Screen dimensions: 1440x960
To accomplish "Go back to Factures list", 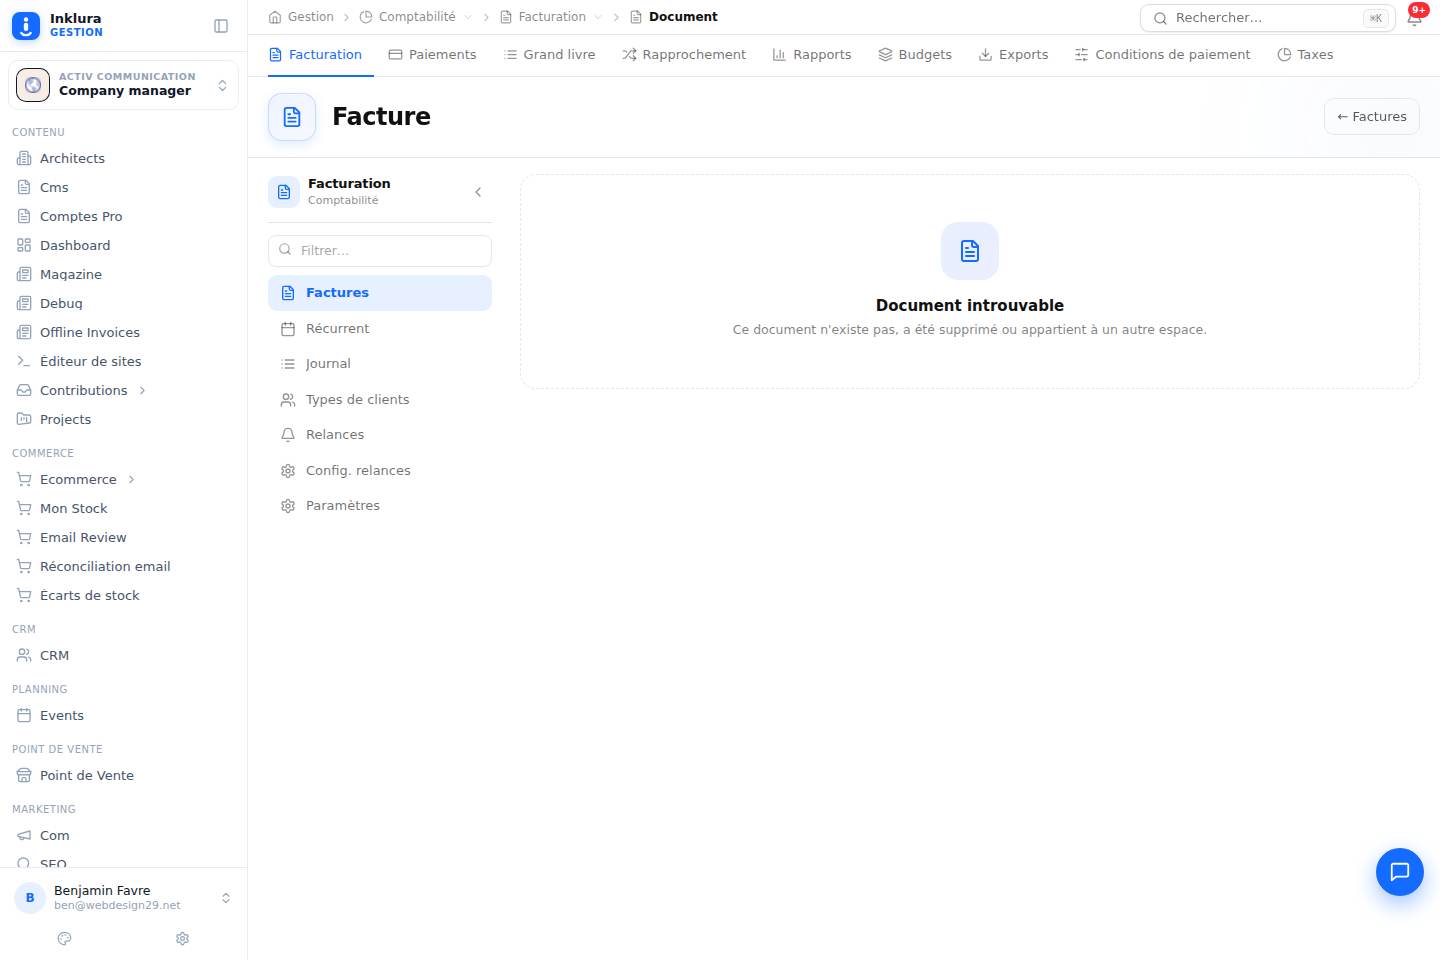I will pos(1372,117).
